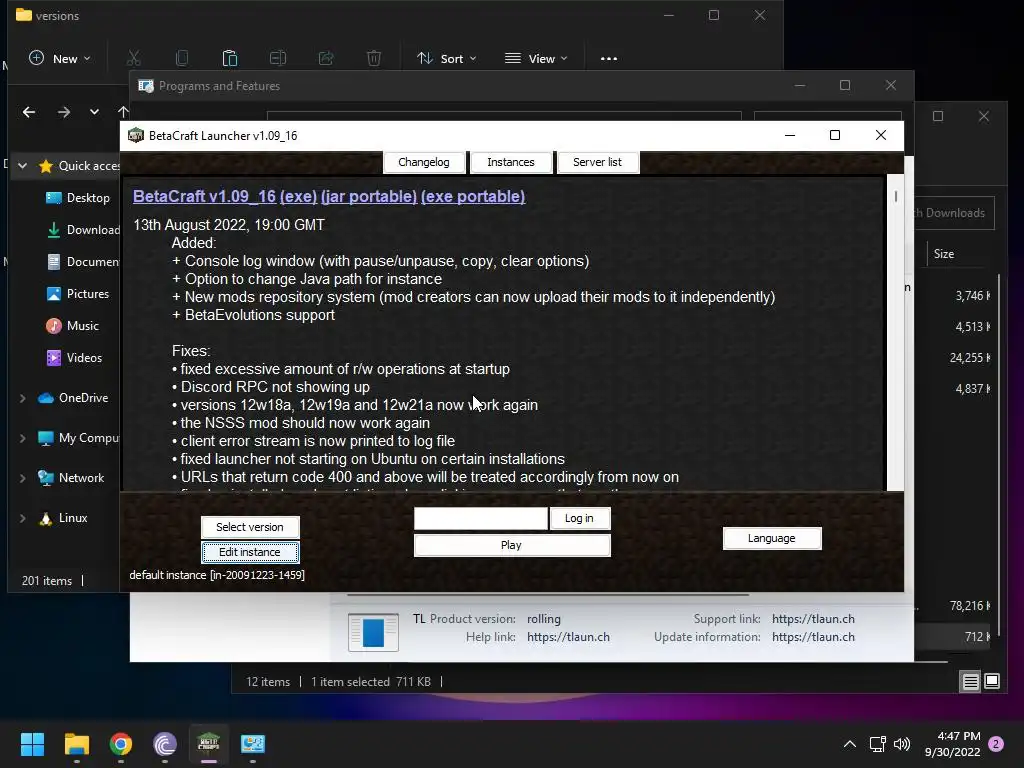Click the Delete trash icon in Explorer toolbar
Image resolution: width=1024 pixels, height=768 pixels.
tap(374, 58)
